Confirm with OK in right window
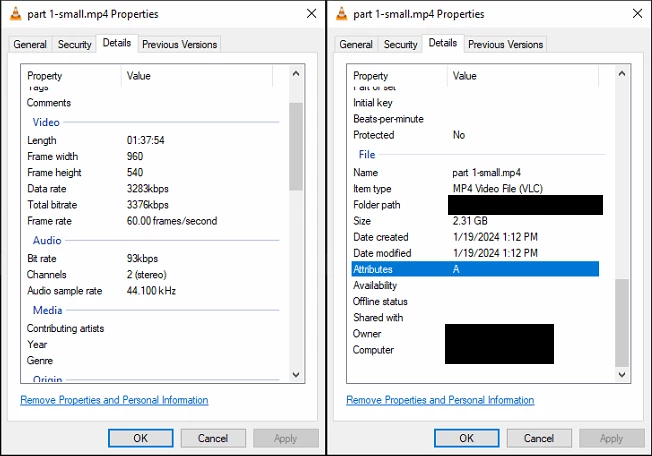Screen dimensions: 652x456 (467, 438)
